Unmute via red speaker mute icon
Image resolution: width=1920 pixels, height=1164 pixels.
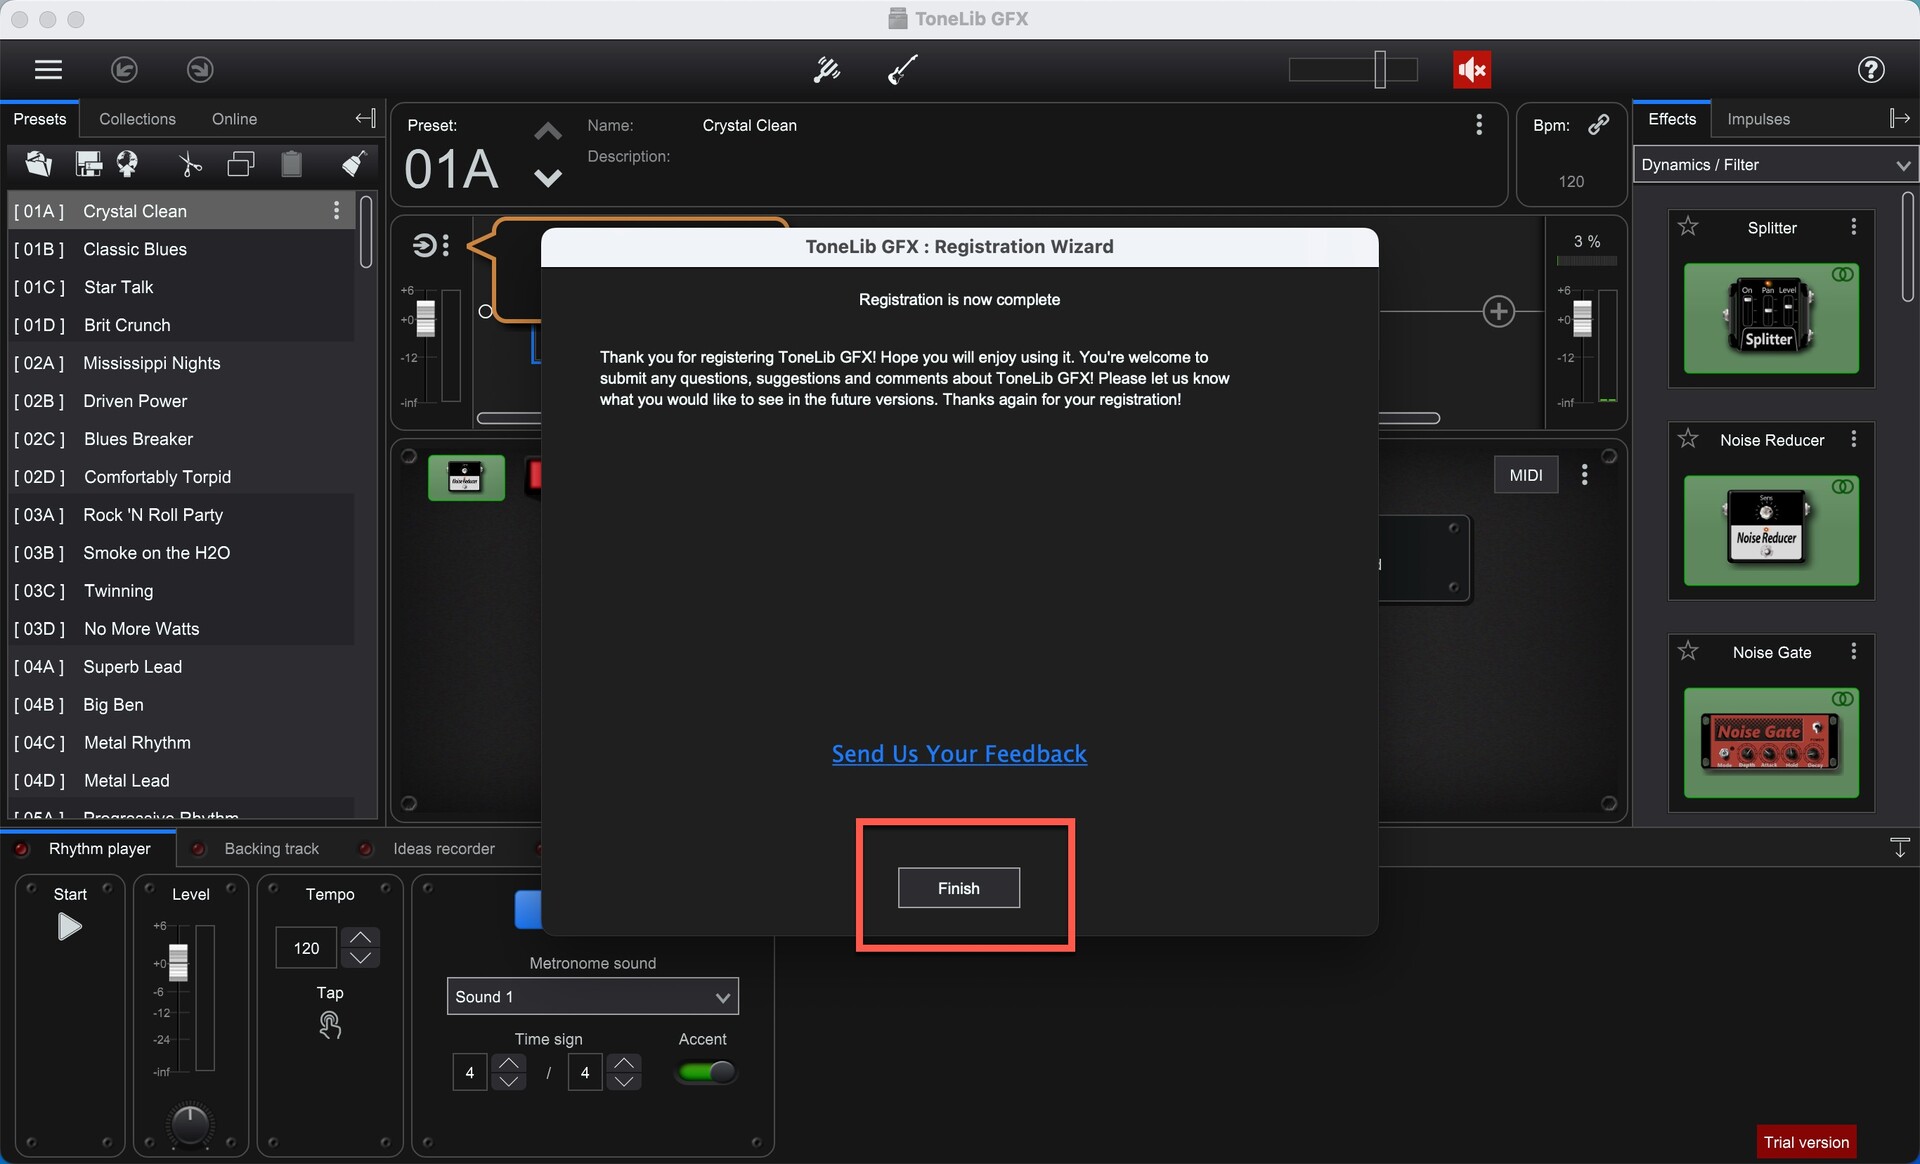point(1472,69)
